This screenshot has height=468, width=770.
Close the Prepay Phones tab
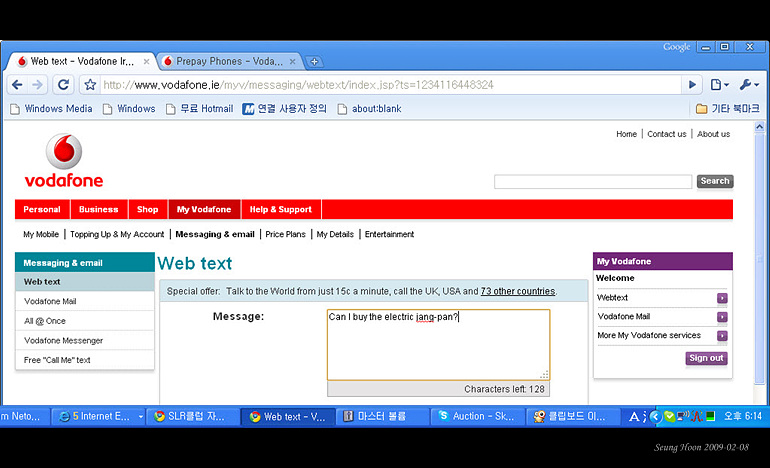(x=292, y=62)
